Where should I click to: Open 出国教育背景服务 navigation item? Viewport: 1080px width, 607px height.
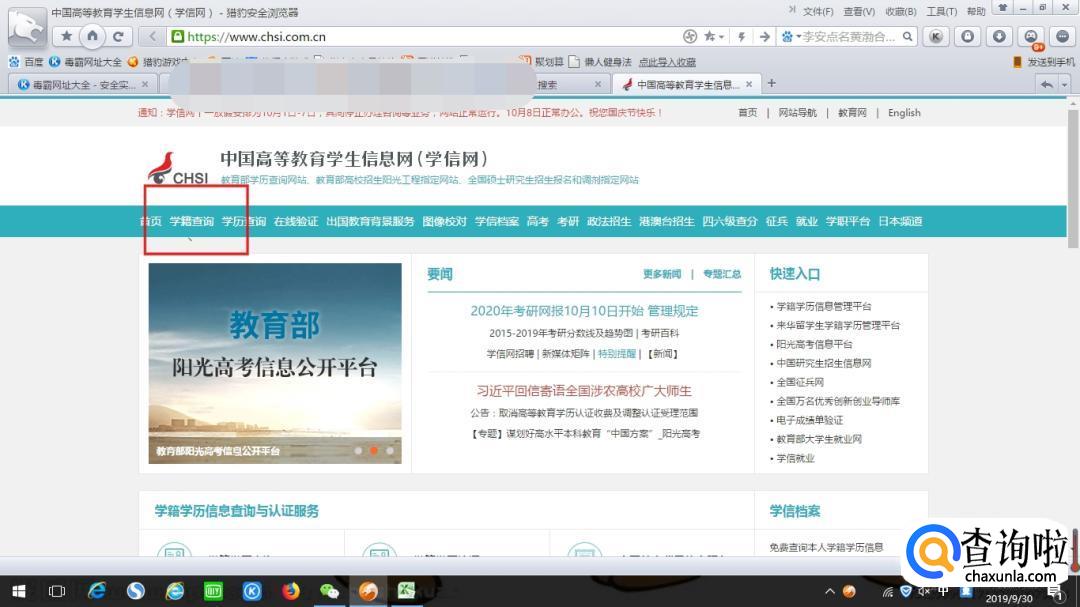point(370,221)
